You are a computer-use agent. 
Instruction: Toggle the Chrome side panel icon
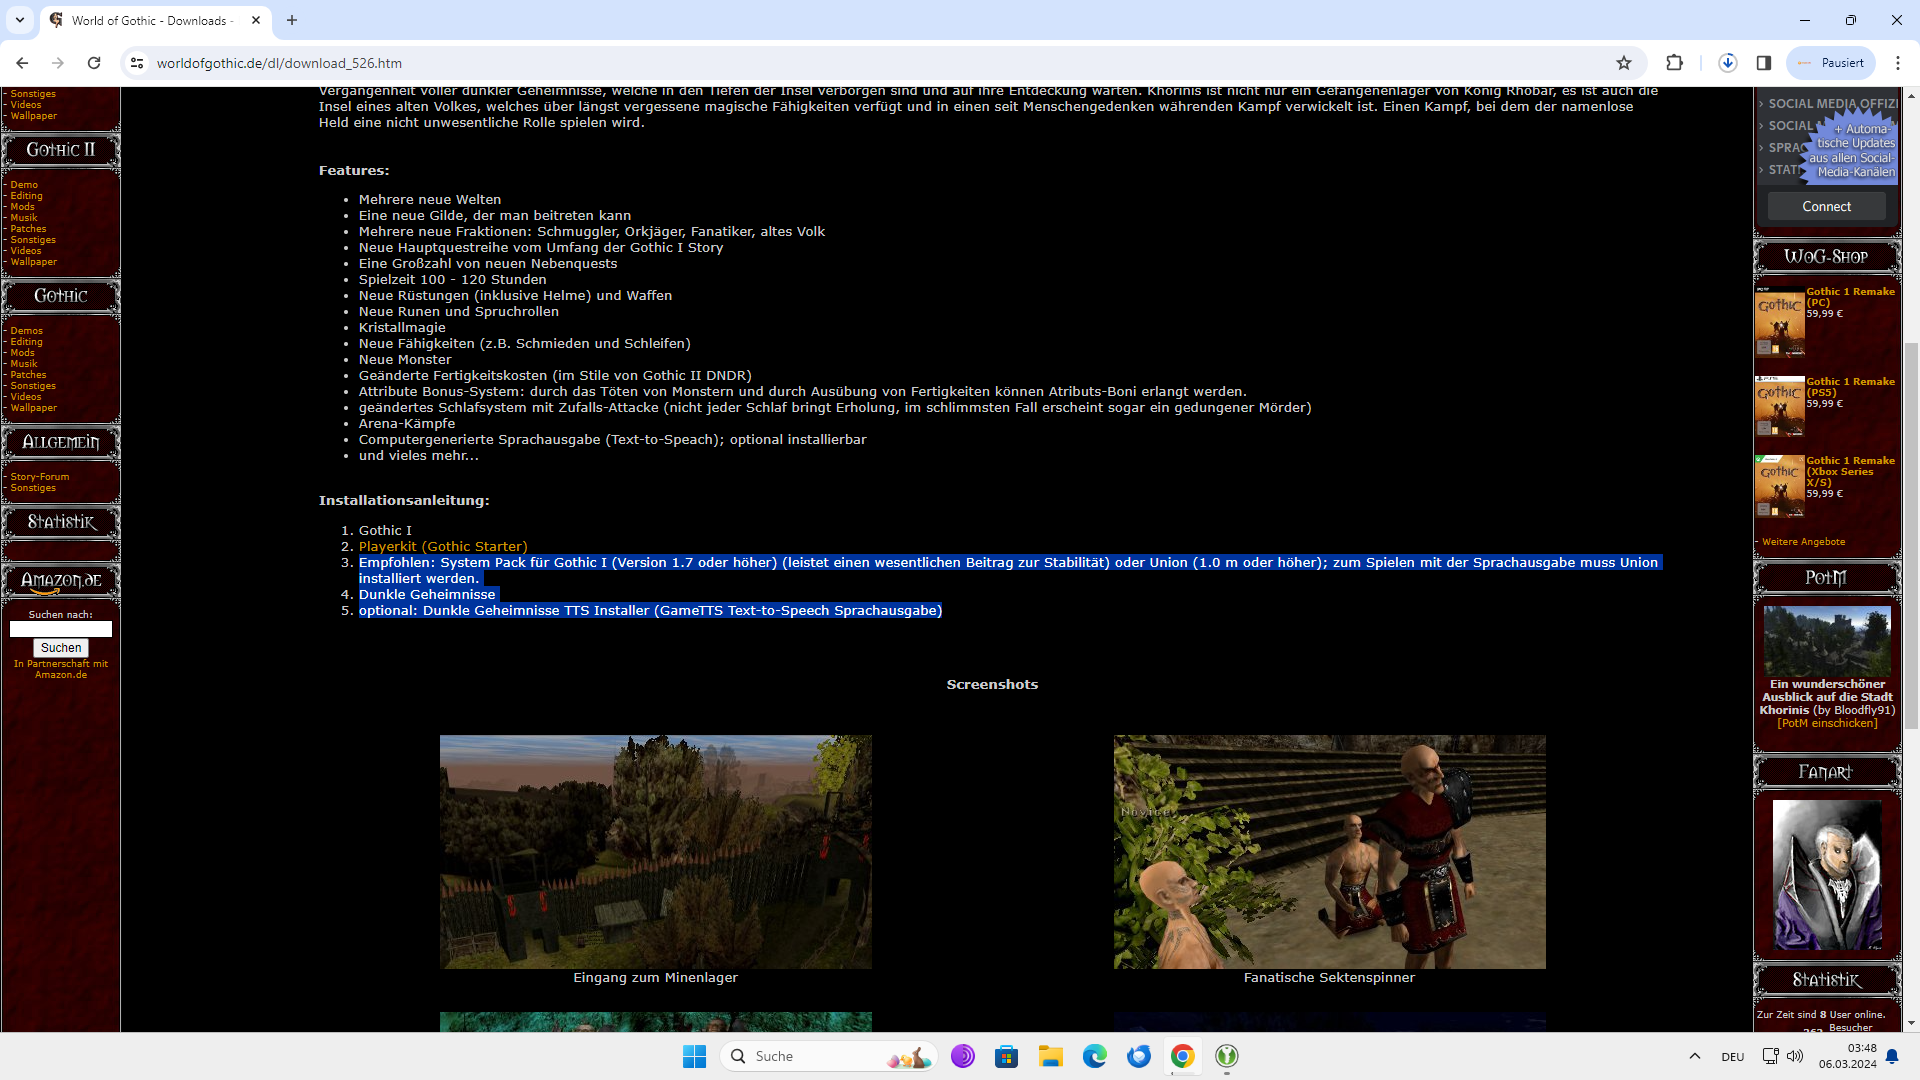(1764, 63)
